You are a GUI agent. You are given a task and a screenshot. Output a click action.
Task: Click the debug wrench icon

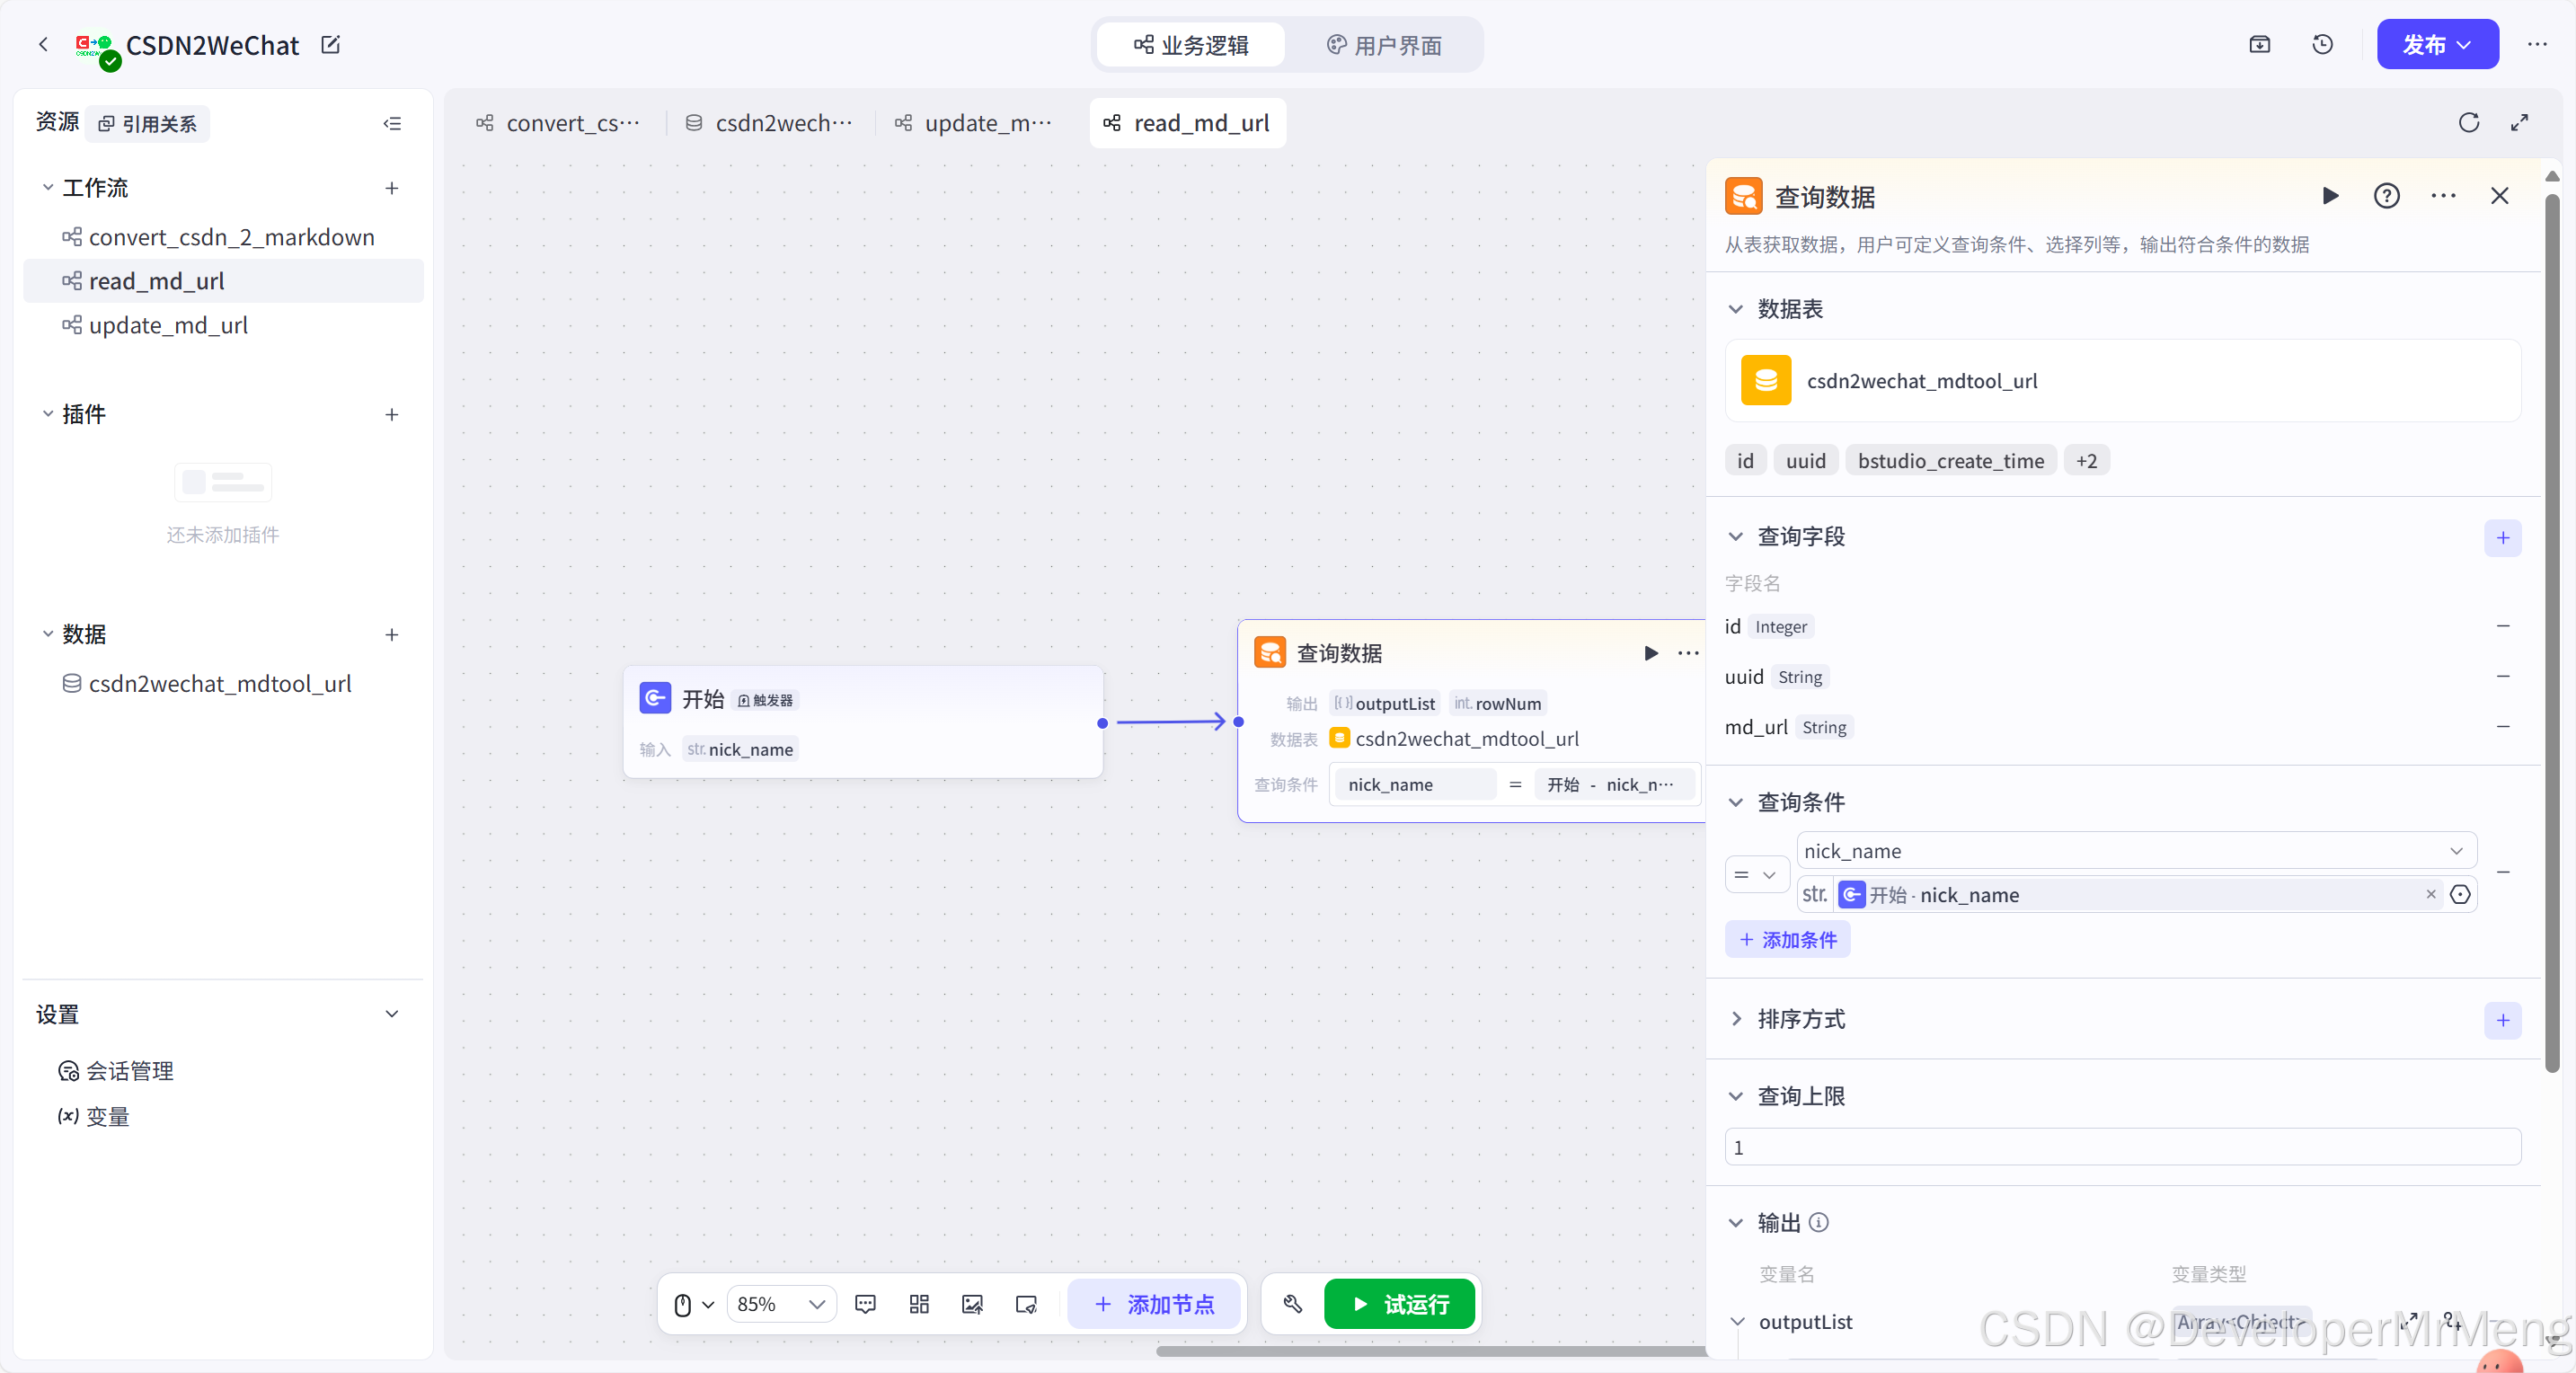pyautogui.click(x=1292, y=1304)
